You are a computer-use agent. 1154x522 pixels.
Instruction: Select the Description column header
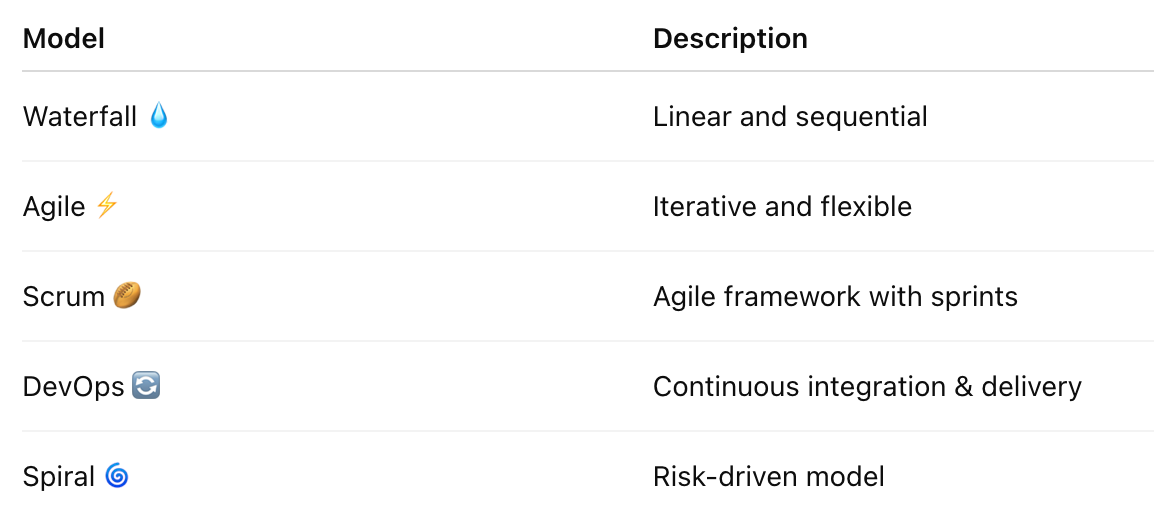tap(730, 38)
